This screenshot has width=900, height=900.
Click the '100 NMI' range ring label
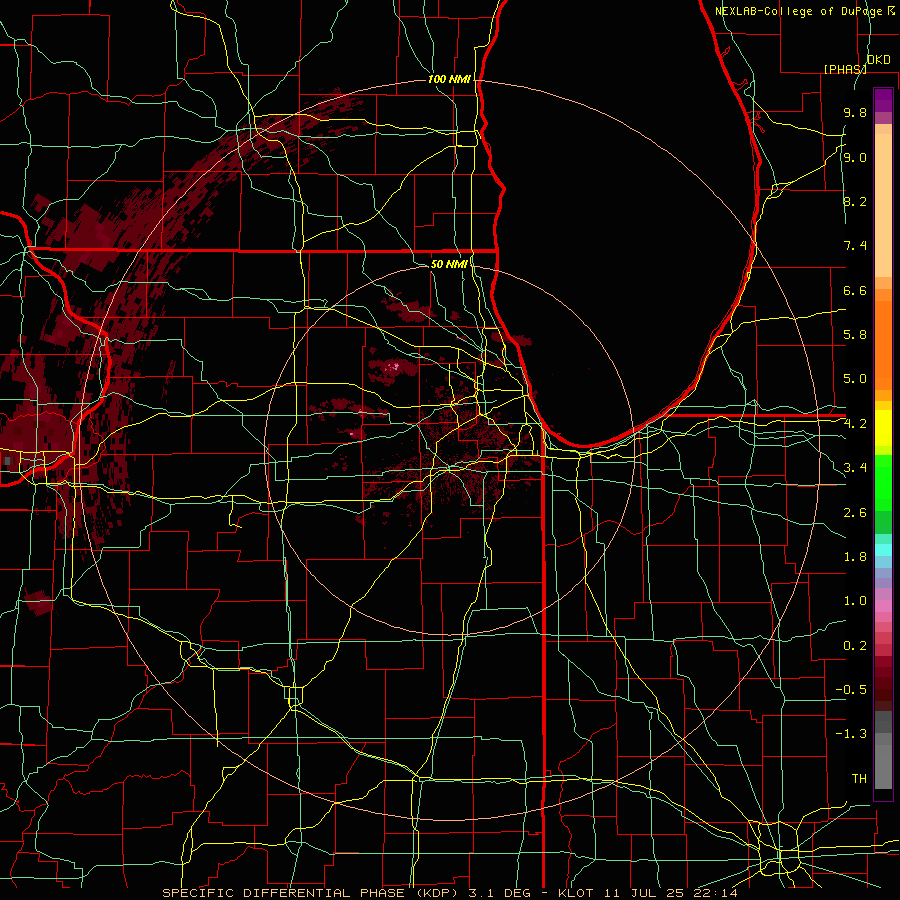(449, 79)
